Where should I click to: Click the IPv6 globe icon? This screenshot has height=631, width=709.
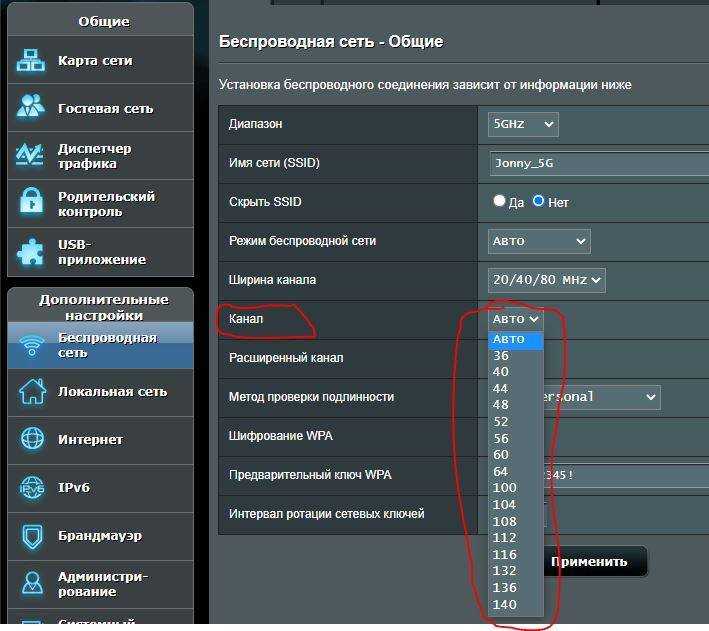[32, 488]
